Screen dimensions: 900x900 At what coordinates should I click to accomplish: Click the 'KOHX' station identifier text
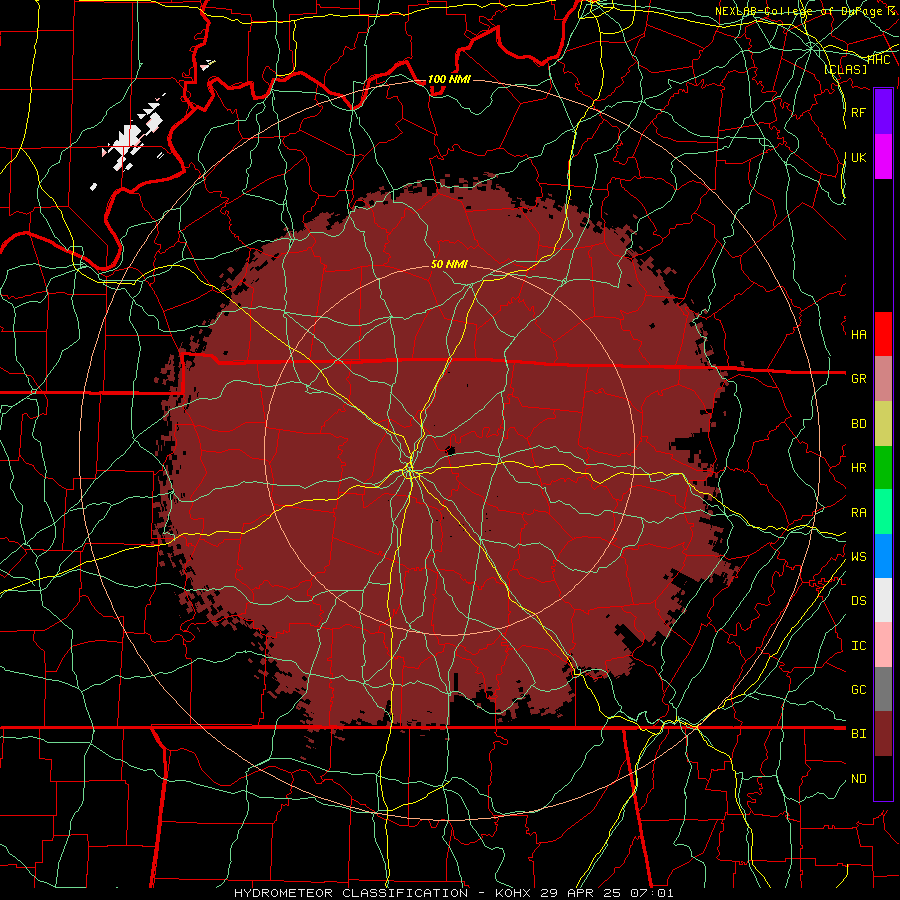513,893
